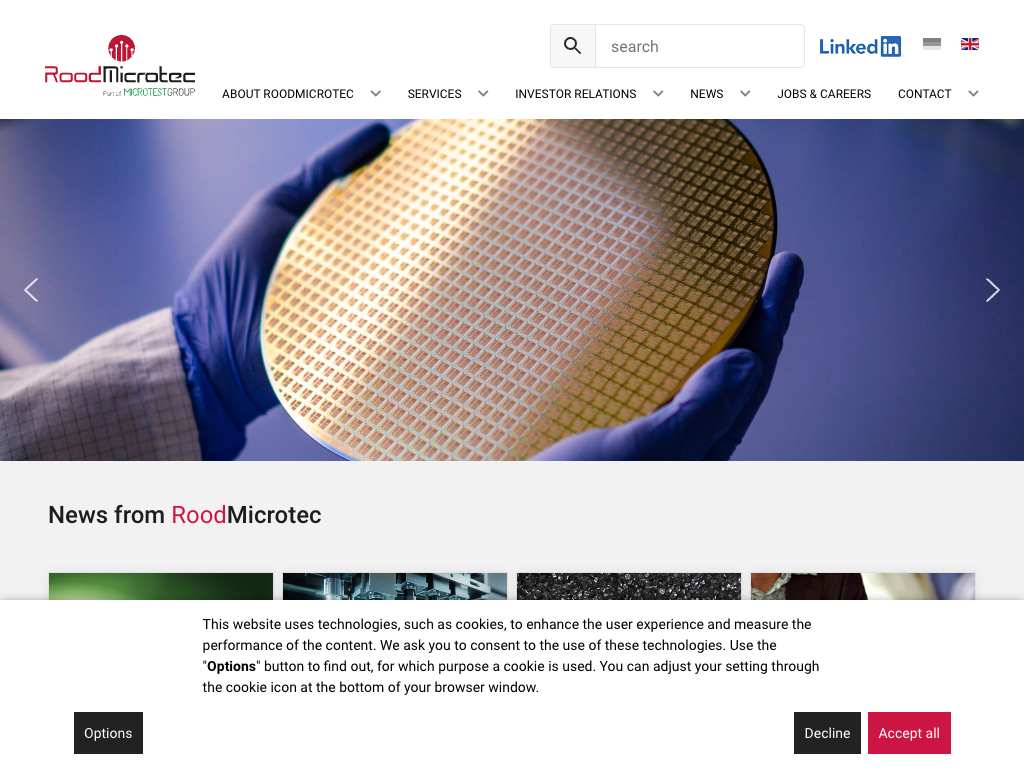This screenshot has height=768, width=1024.
Task: Show previous slide with left arrow
Action: tap(31, 290)
